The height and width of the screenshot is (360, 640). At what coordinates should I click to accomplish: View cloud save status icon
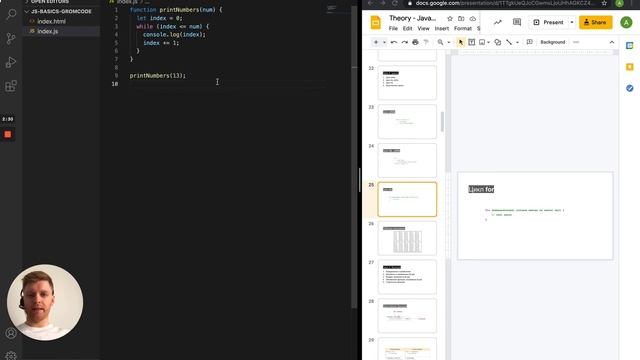[x=473, y=19]
